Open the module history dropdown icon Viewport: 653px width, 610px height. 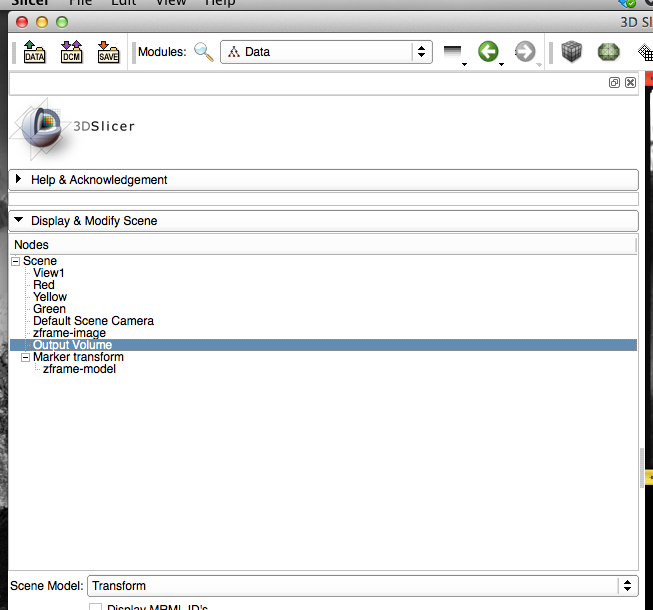454,53
